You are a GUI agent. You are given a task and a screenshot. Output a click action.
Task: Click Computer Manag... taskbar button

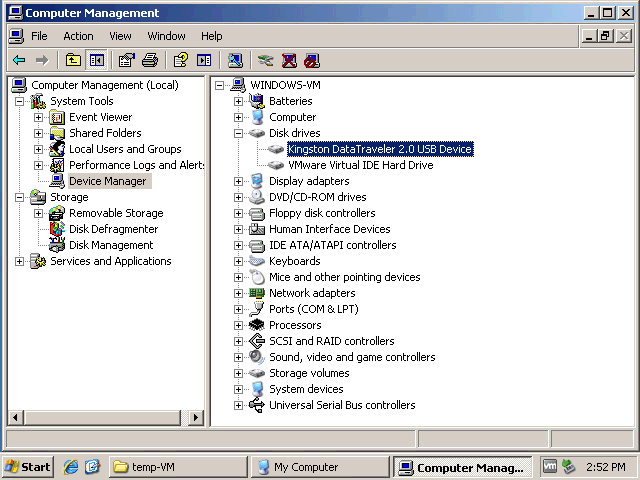click(462, 467)
